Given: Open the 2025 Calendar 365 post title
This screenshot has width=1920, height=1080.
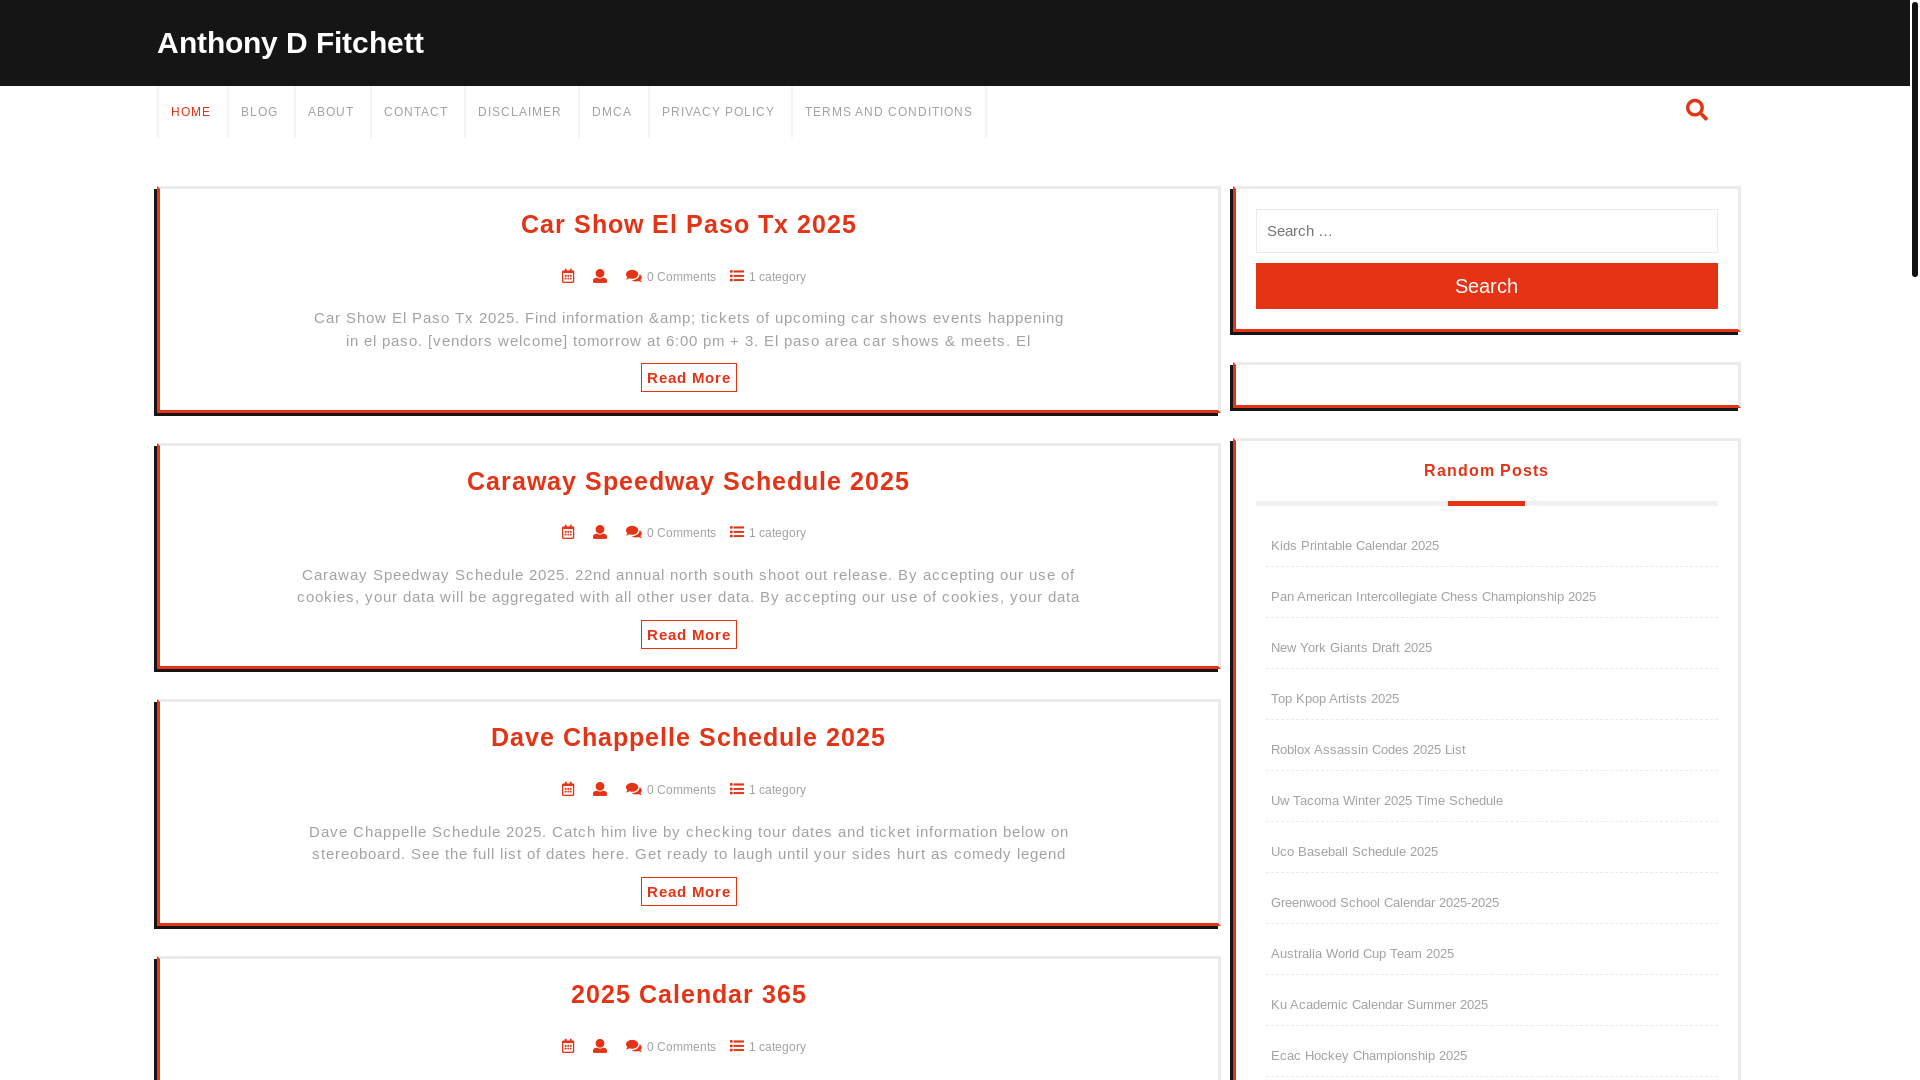Looking at the screenshot, I should click(689, 994).
